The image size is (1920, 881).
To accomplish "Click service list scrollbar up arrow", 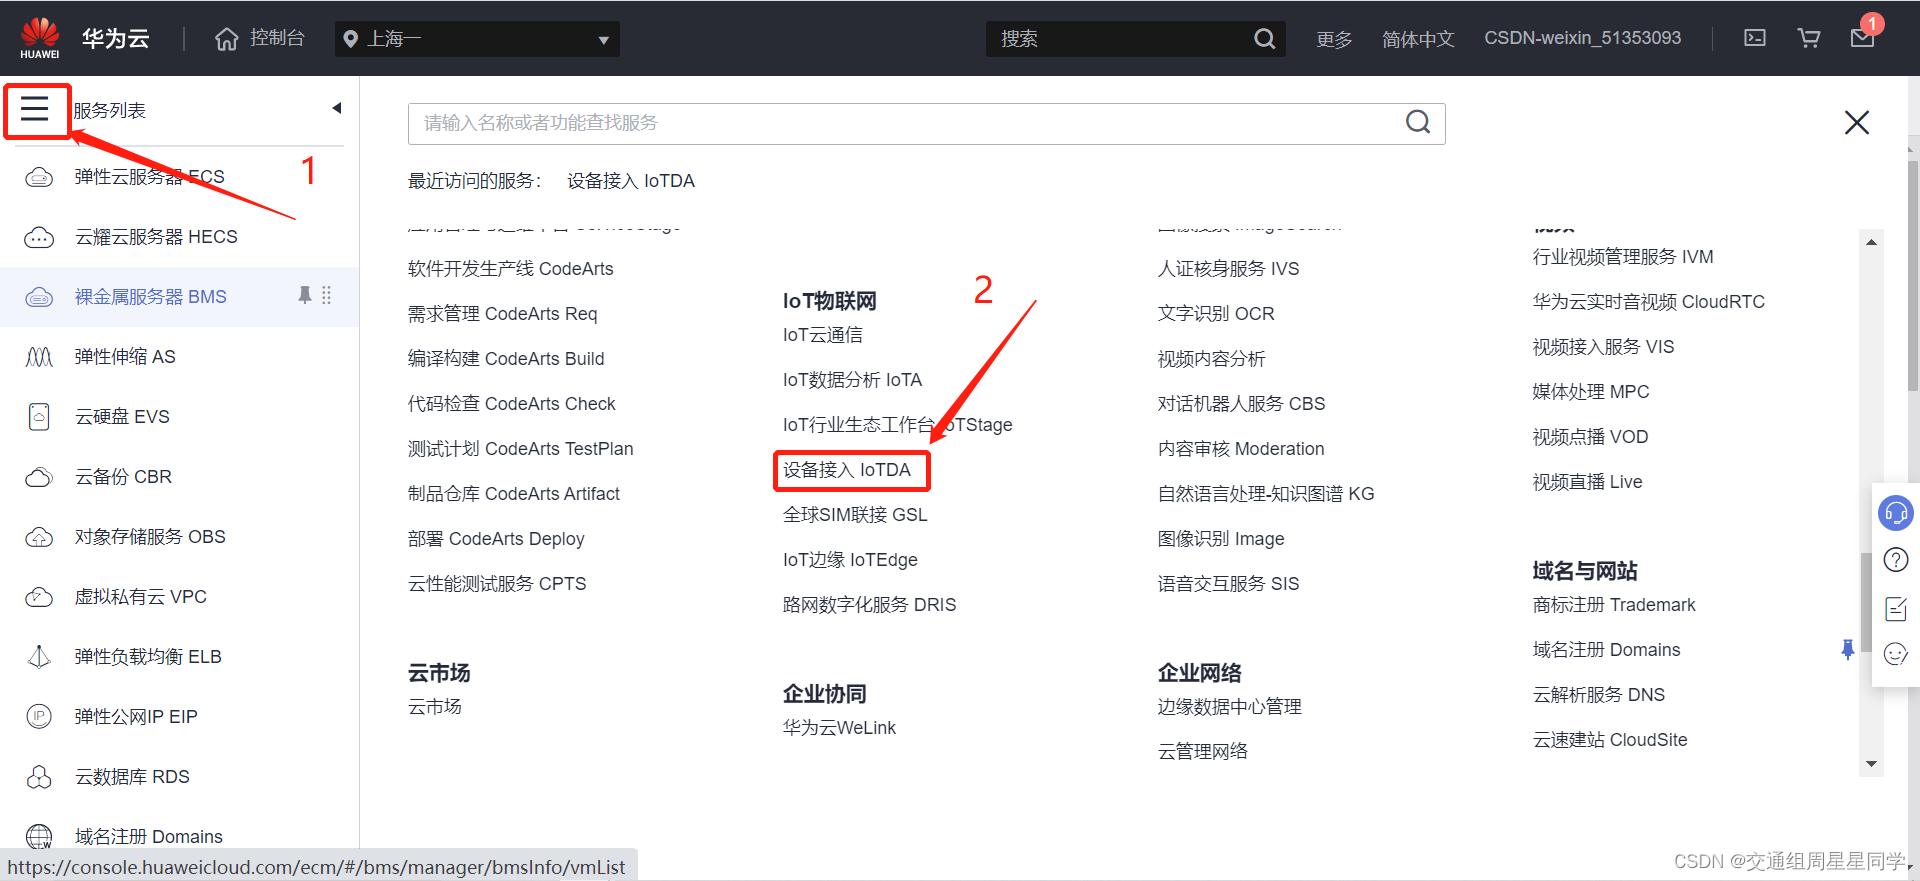I will pyautogui.click(x=1871, y=242).
